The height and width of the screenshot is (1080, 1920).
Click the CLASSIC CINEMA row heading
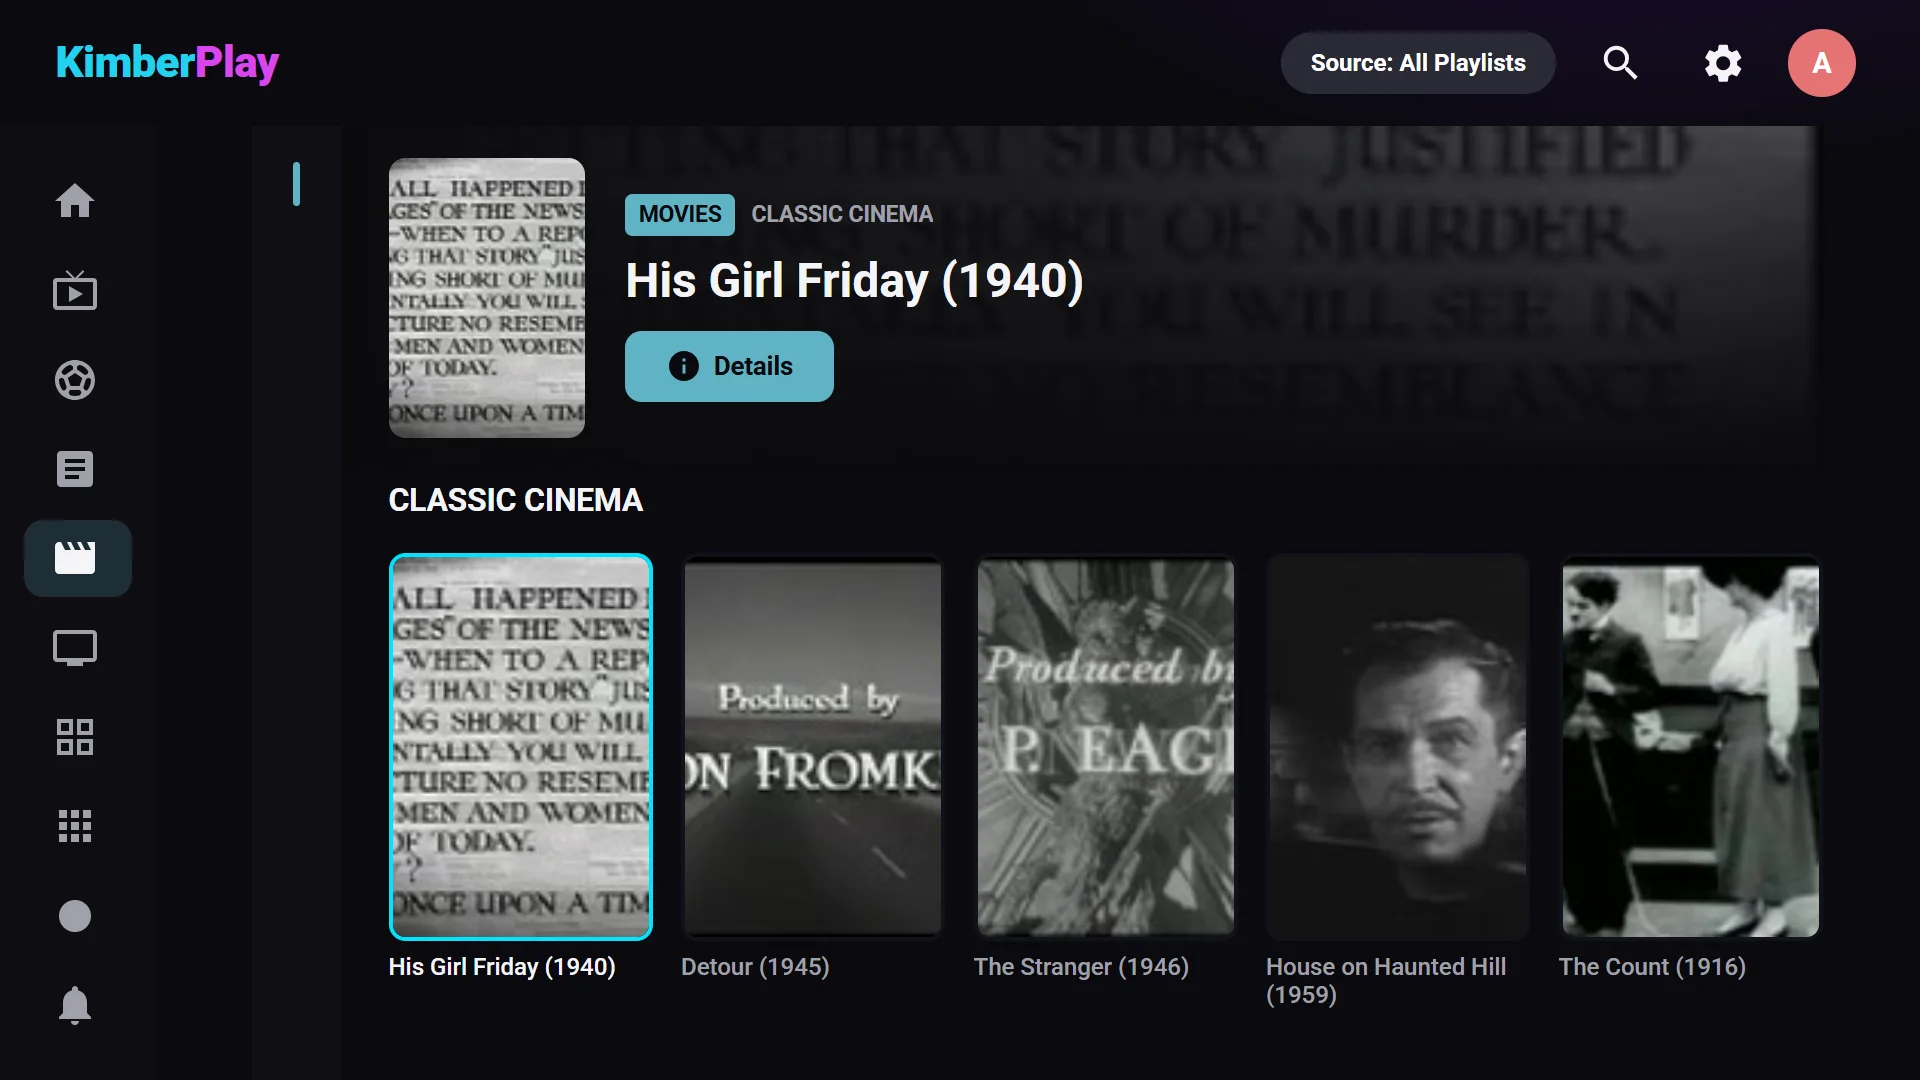point(516,500)
